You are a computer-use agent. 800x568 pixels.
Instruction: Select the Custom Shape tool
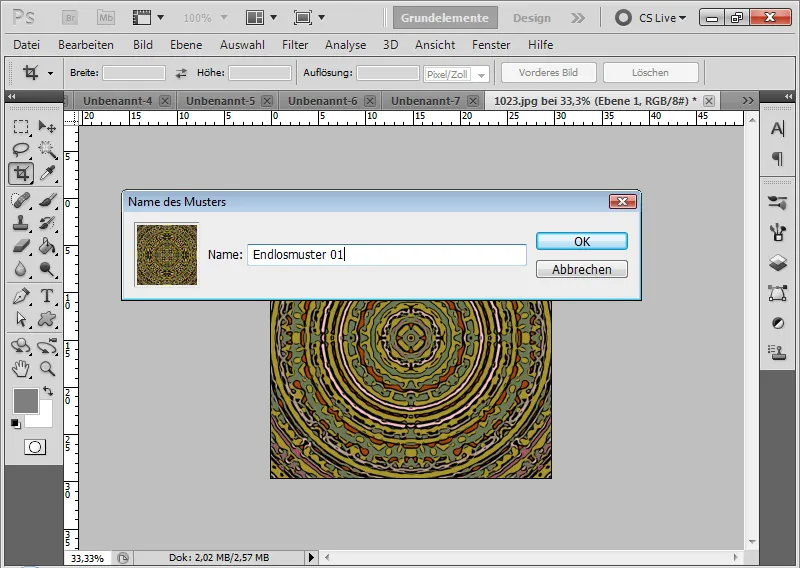47,319
